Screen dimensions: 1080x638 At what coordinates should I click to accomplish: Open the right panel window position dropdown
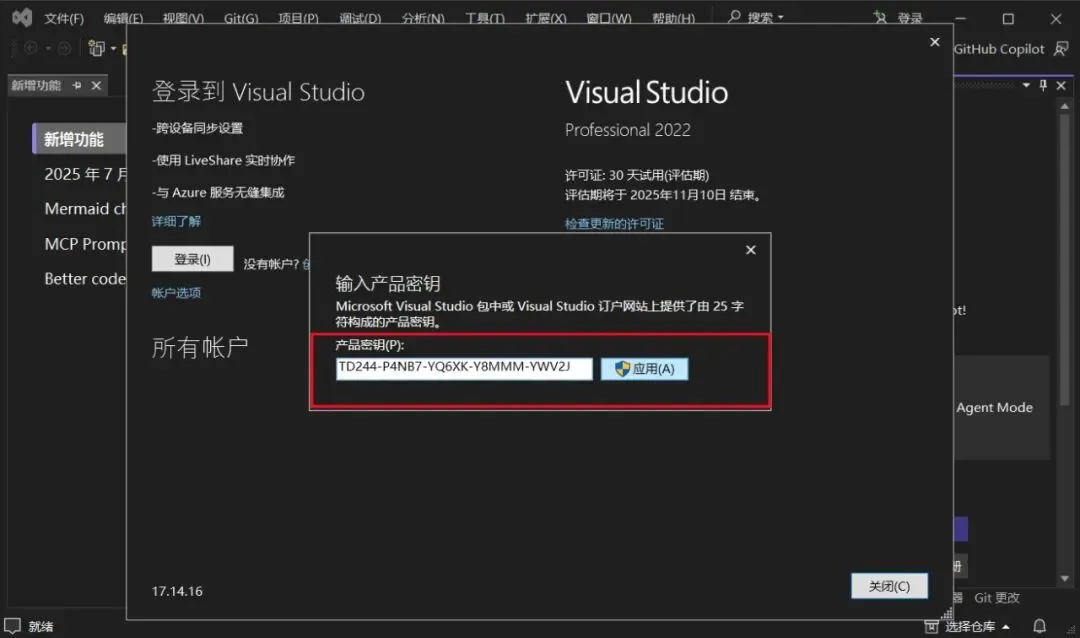[1026, 85]
